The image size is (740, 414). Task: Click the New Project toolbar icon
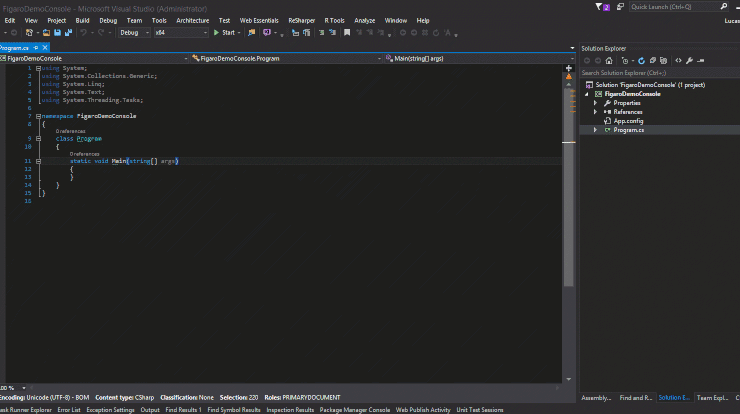(x=29, y=33)
